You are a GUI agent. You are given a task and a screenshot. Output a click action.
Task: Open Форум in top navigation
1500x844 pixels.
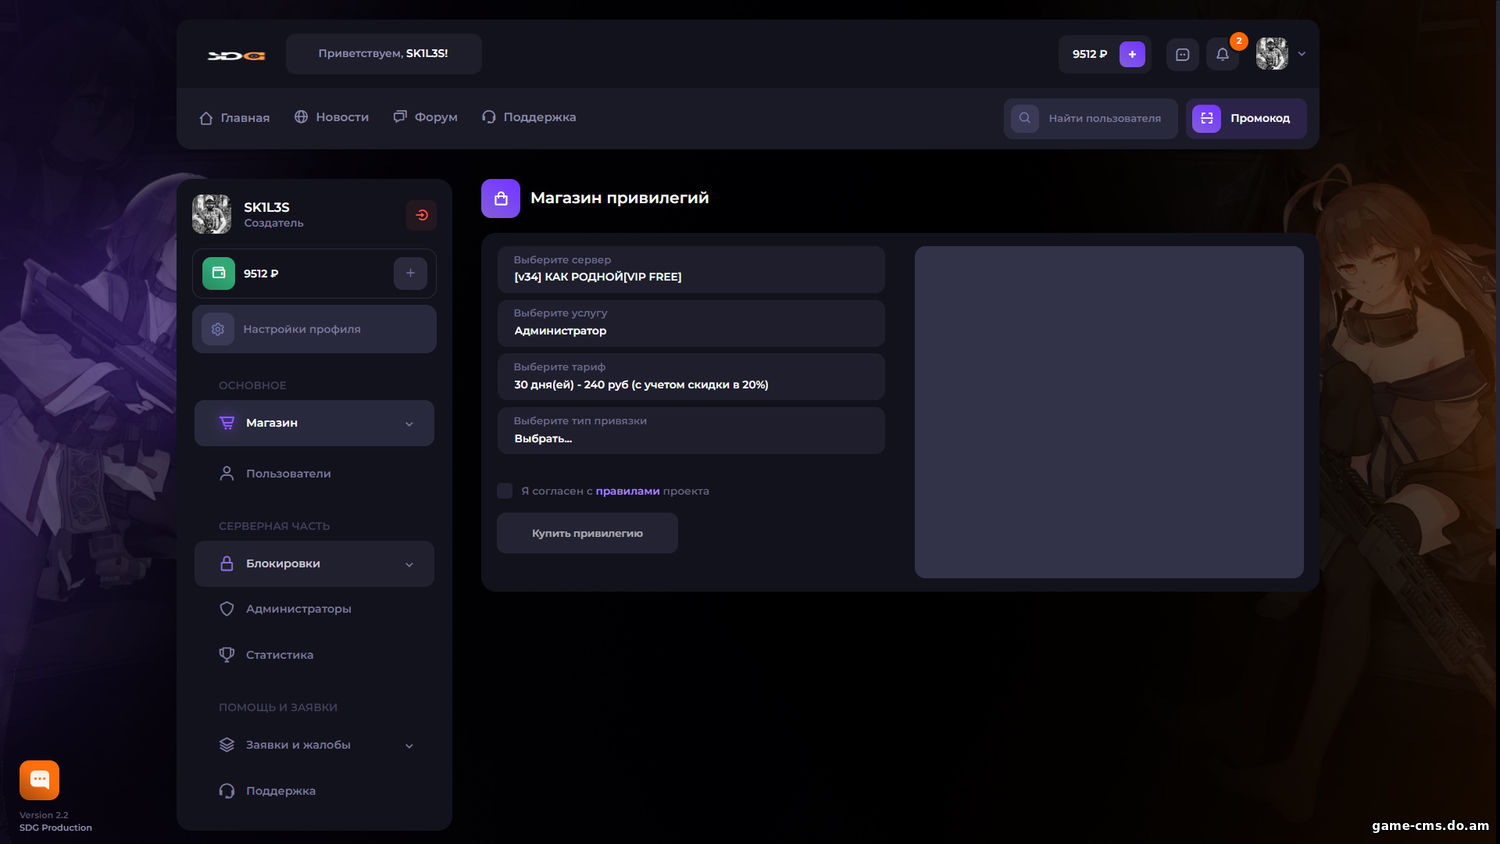point(425,118)
